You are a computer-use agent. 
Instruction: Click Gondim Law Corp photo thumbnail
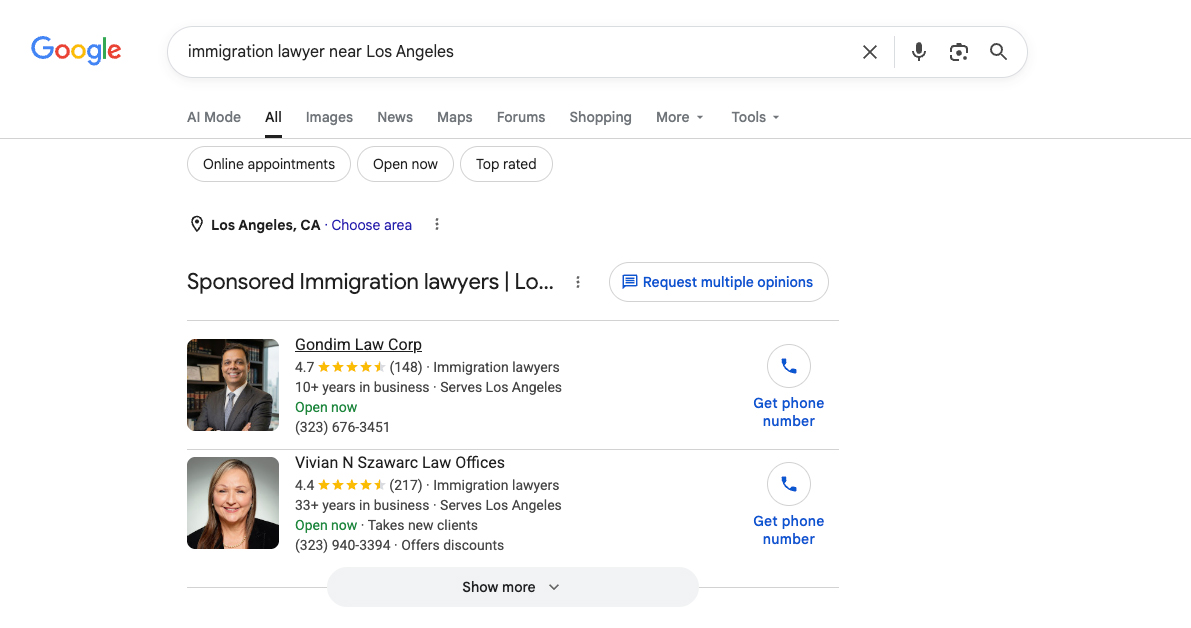click(x=233, y=385)
